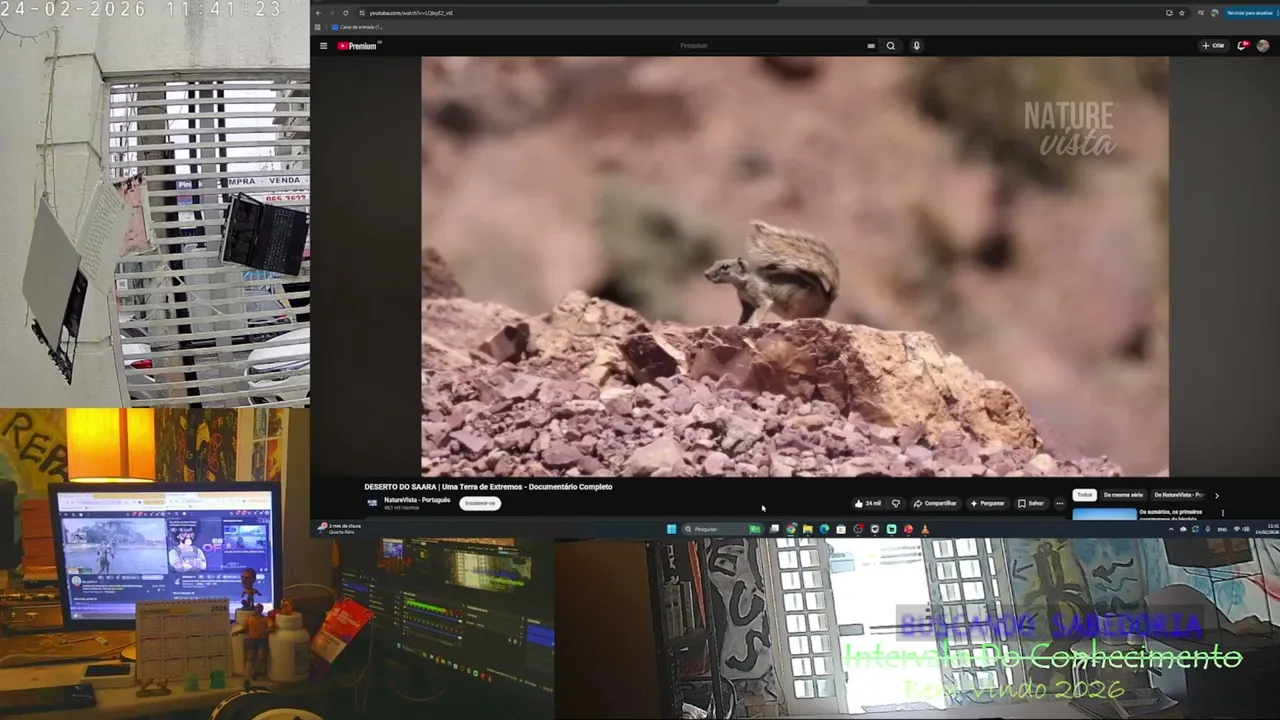Open Microsoft Edge from the taskbar
Screen dimensions: 1280x720
coord(824,529)
